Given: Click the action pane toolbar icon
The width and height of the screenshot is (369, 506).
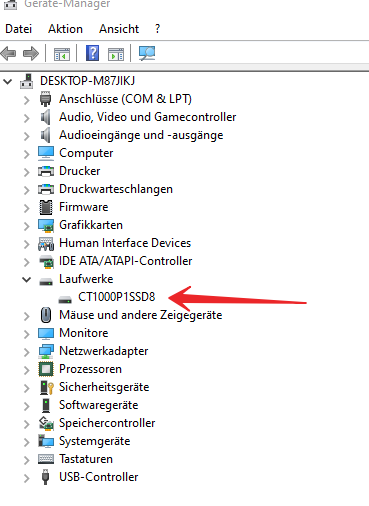Looking at the screenshot, I should (116, 54).
